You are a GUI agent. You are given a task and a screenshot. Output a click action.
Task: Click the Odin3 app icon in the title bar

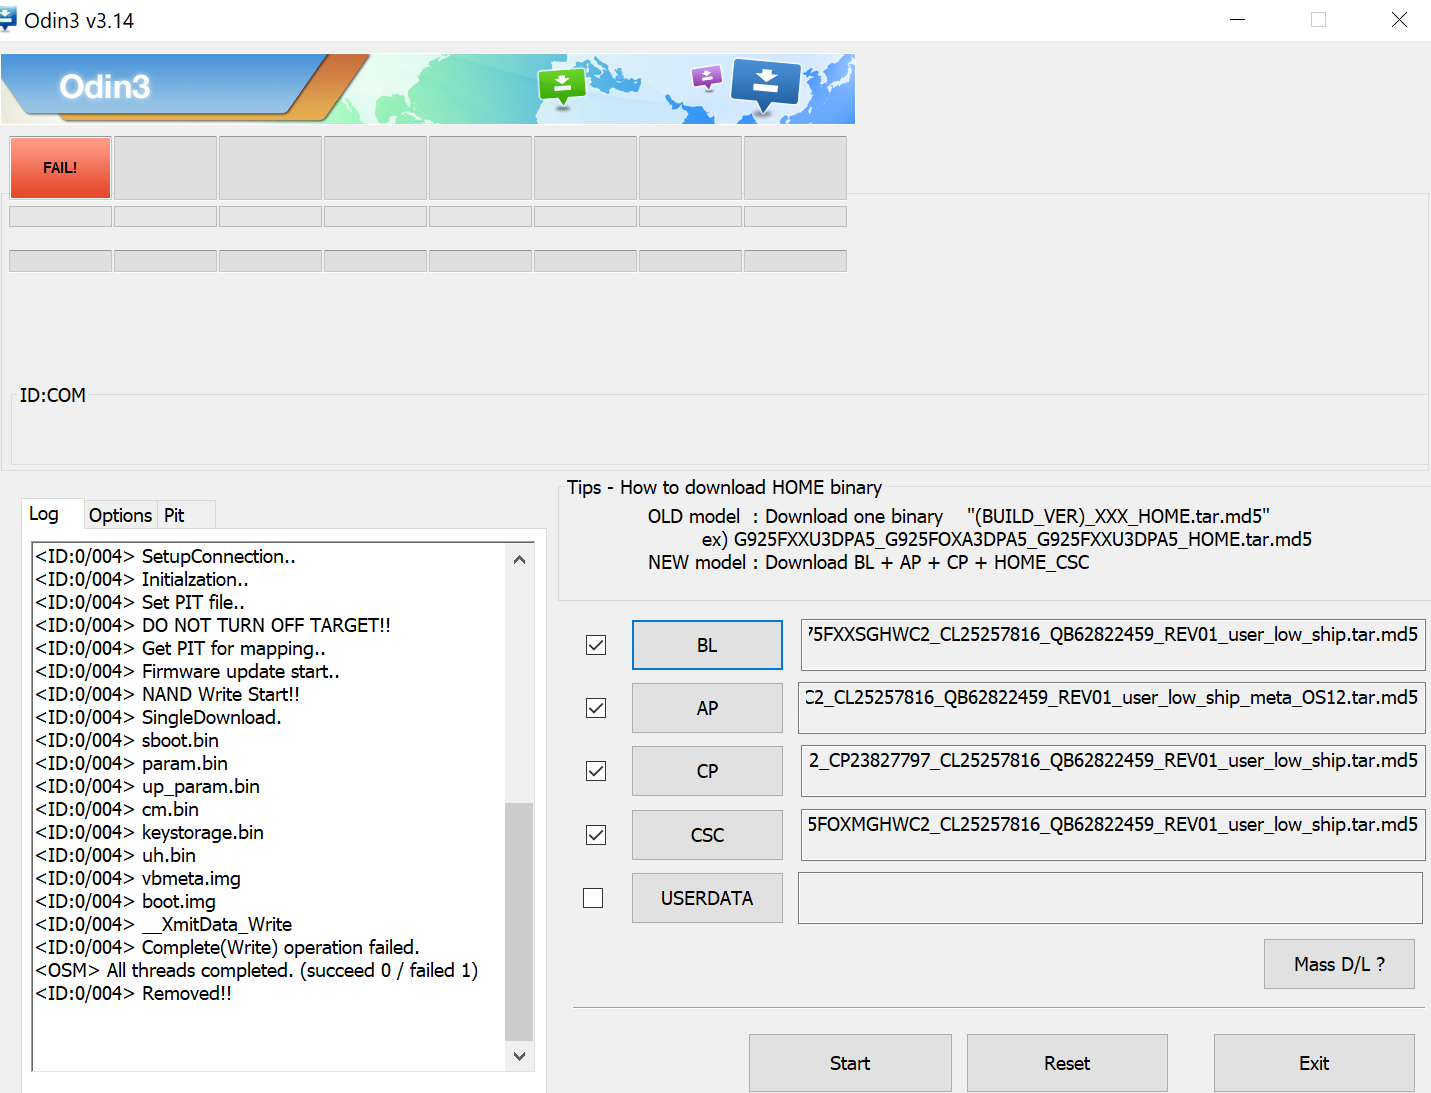(7, 20)
